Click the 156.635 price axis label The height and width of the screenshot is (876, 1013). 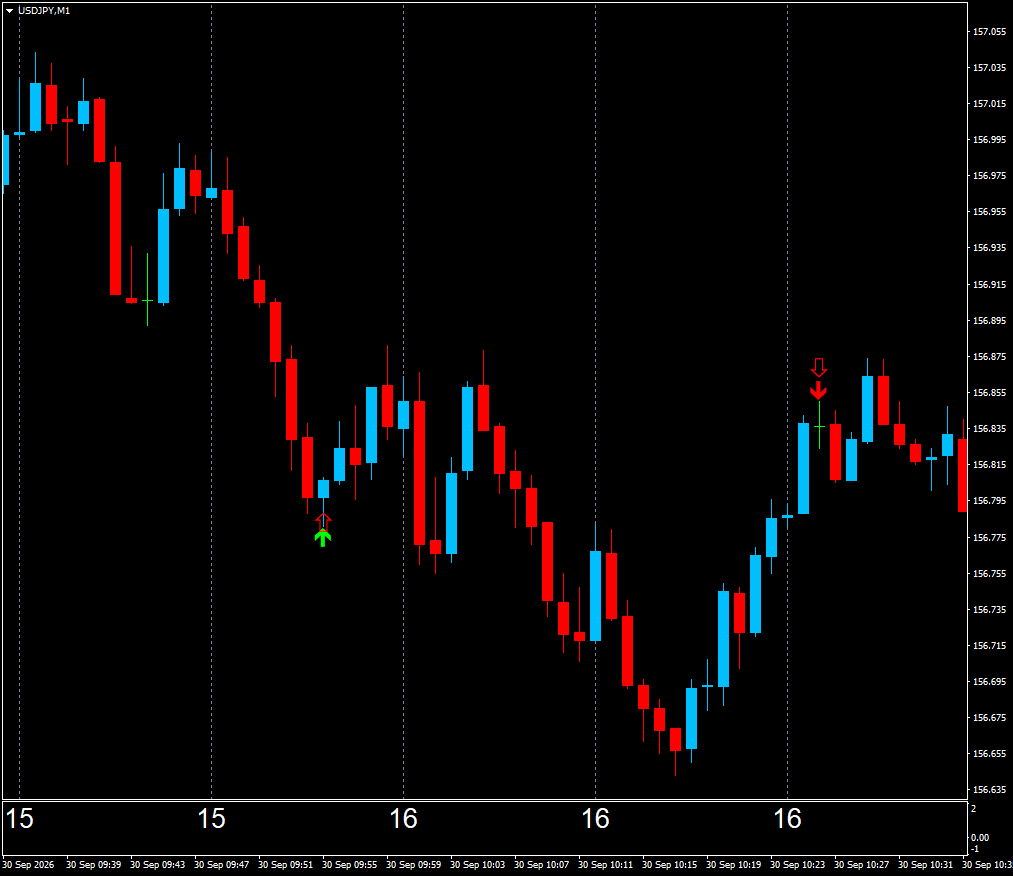[x=989, y=790]
